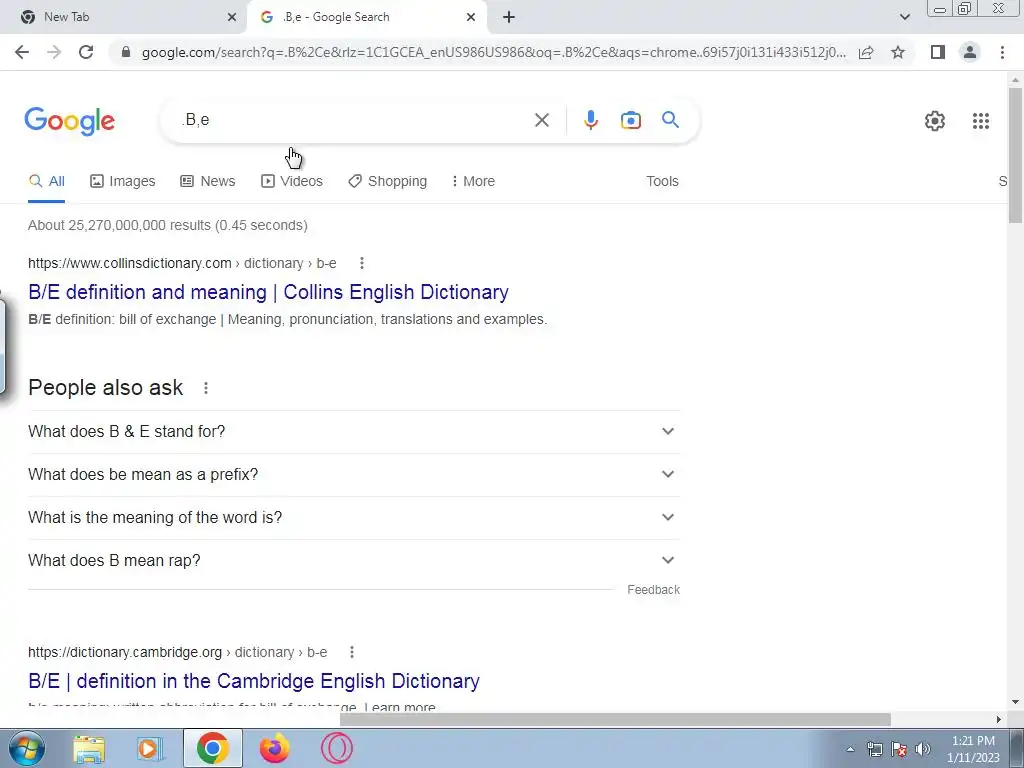The width and height of the screenshot is (1024, 768).
Task: Launch Firefox from taskbar
Action: click(x=274, y=748)
